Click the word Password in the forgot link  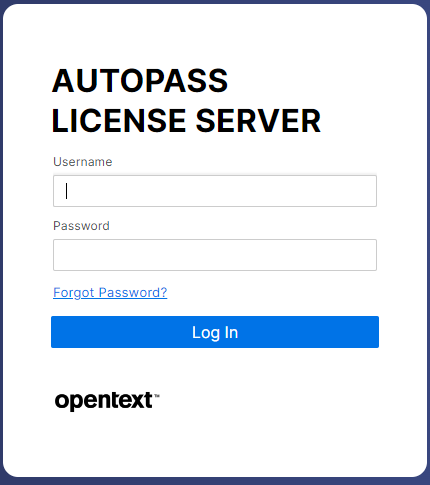[133, 293]
